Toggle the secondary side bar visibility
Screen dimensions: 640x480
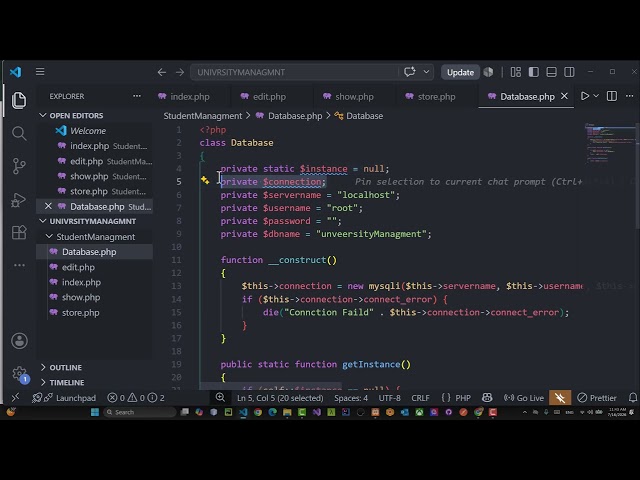[x=569, y=72]
